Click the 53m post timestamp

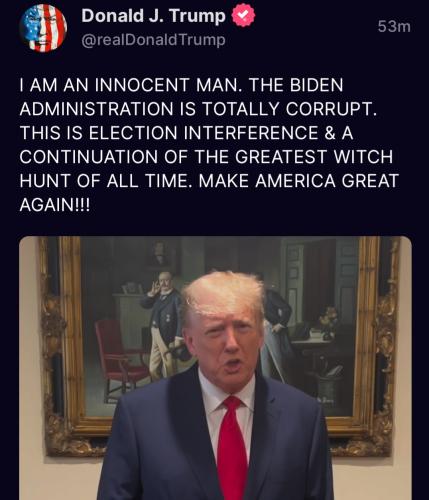[x=394, y=27]
